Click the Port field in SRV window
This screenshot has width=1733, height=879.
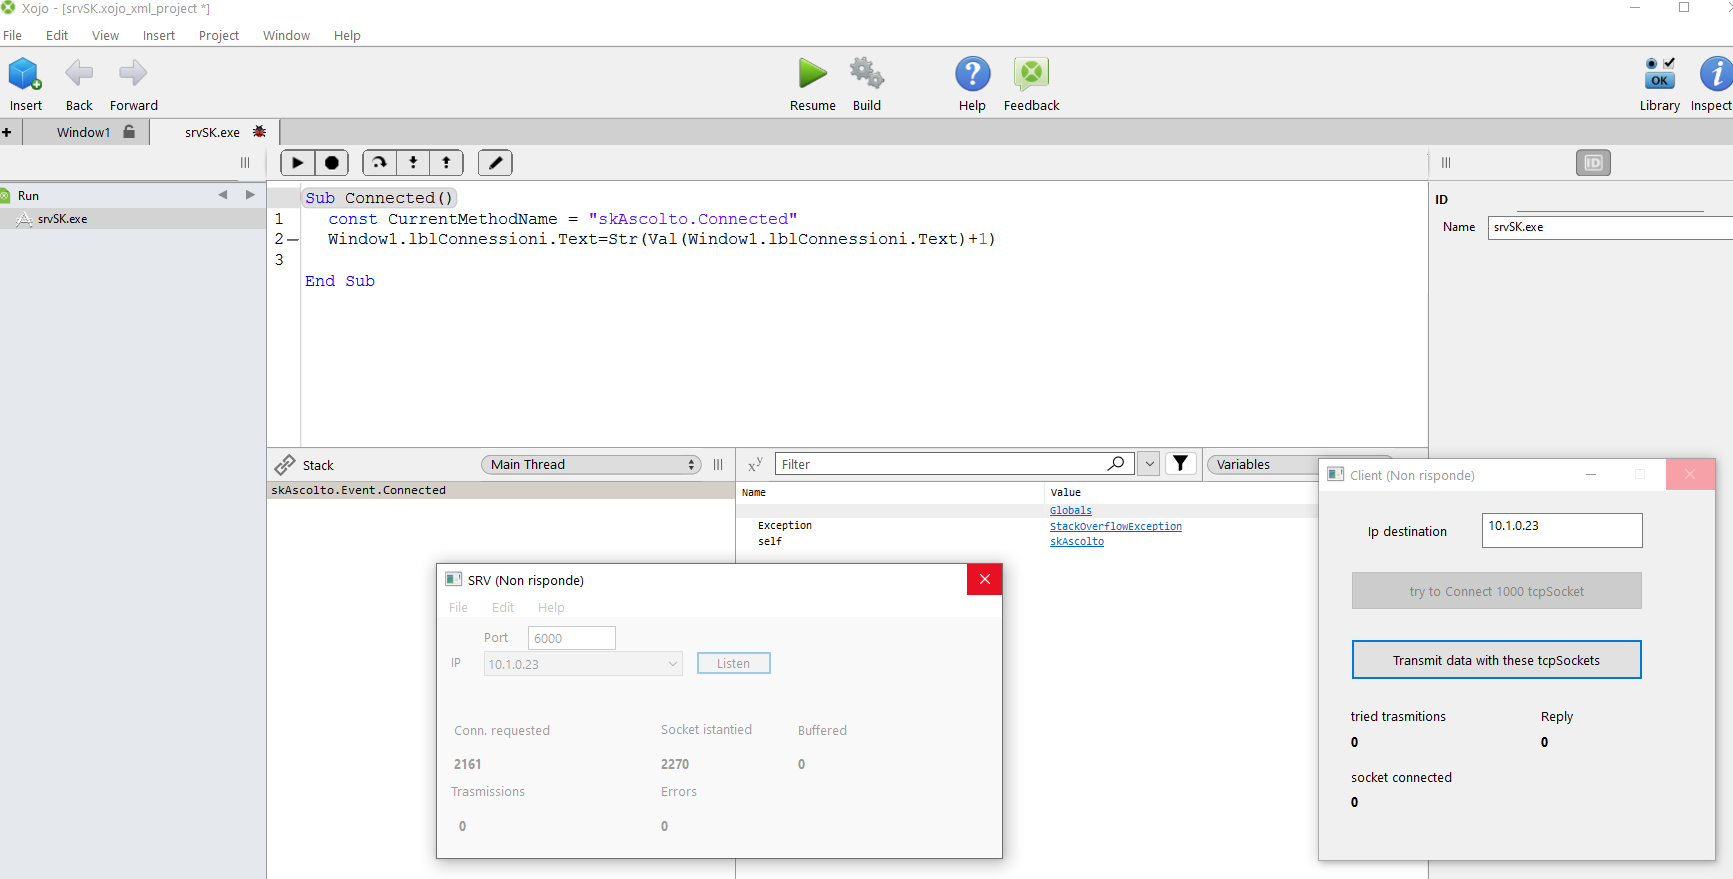[x=572, y=638]
